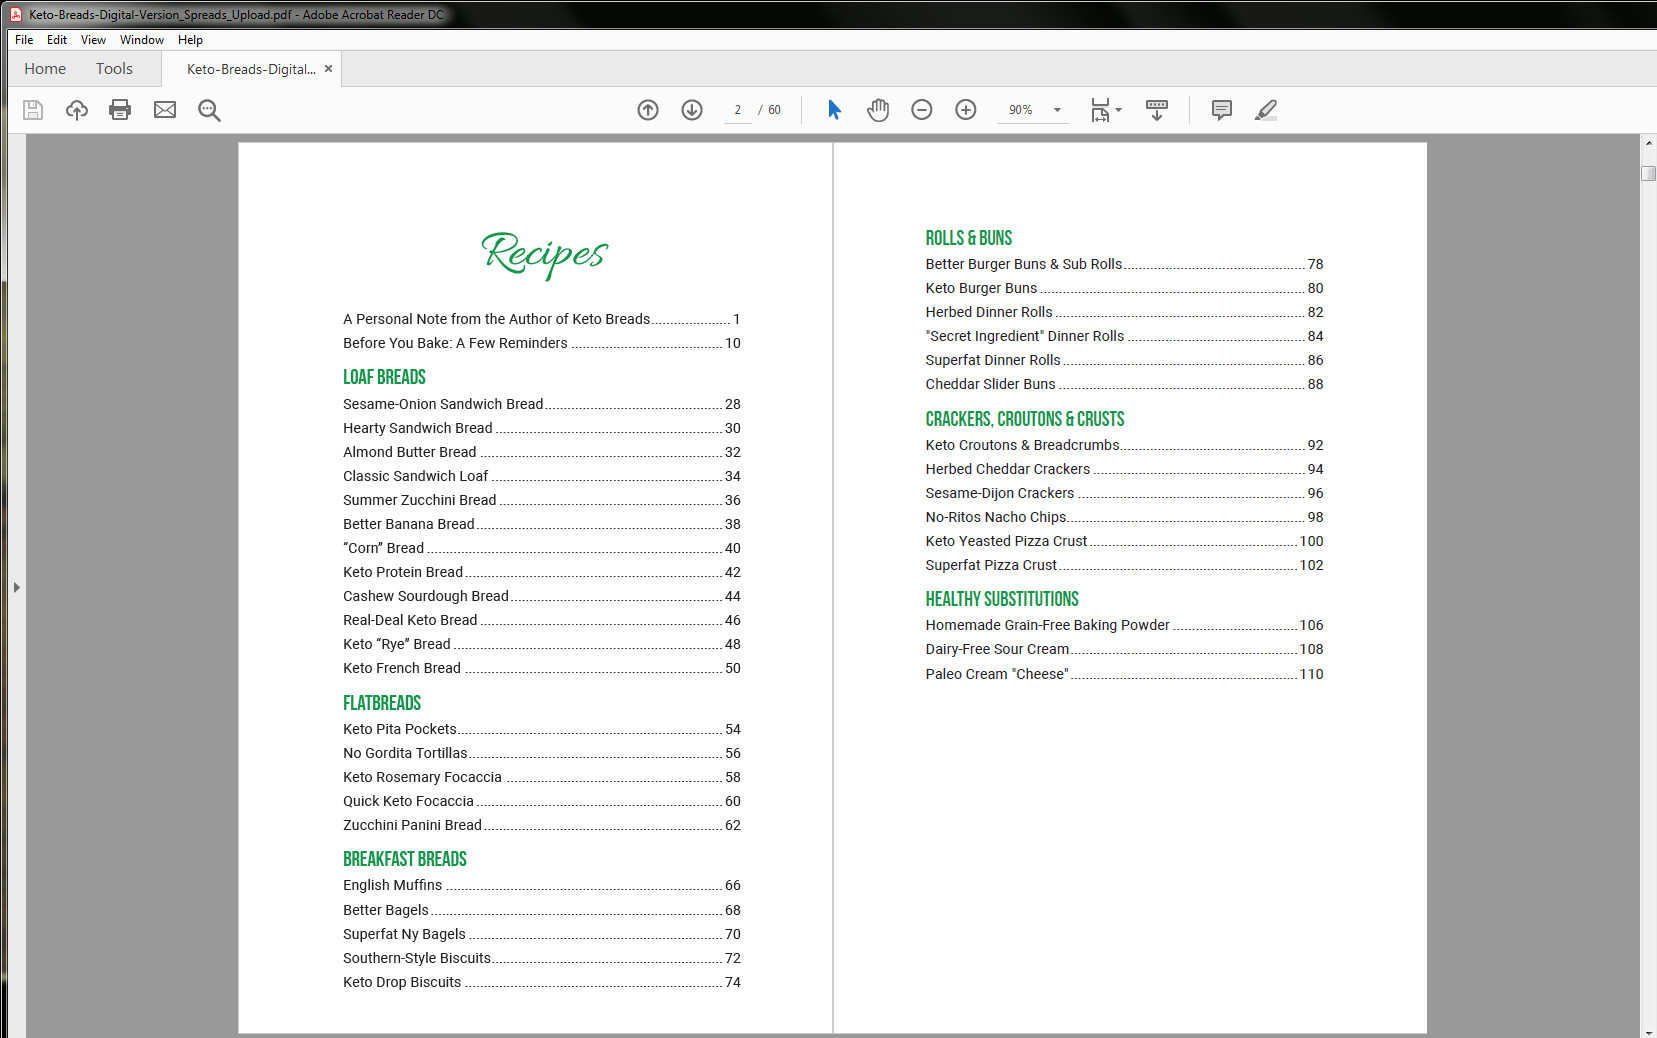
Task: Print the document using the printer icon
Action: pos(120,110)
